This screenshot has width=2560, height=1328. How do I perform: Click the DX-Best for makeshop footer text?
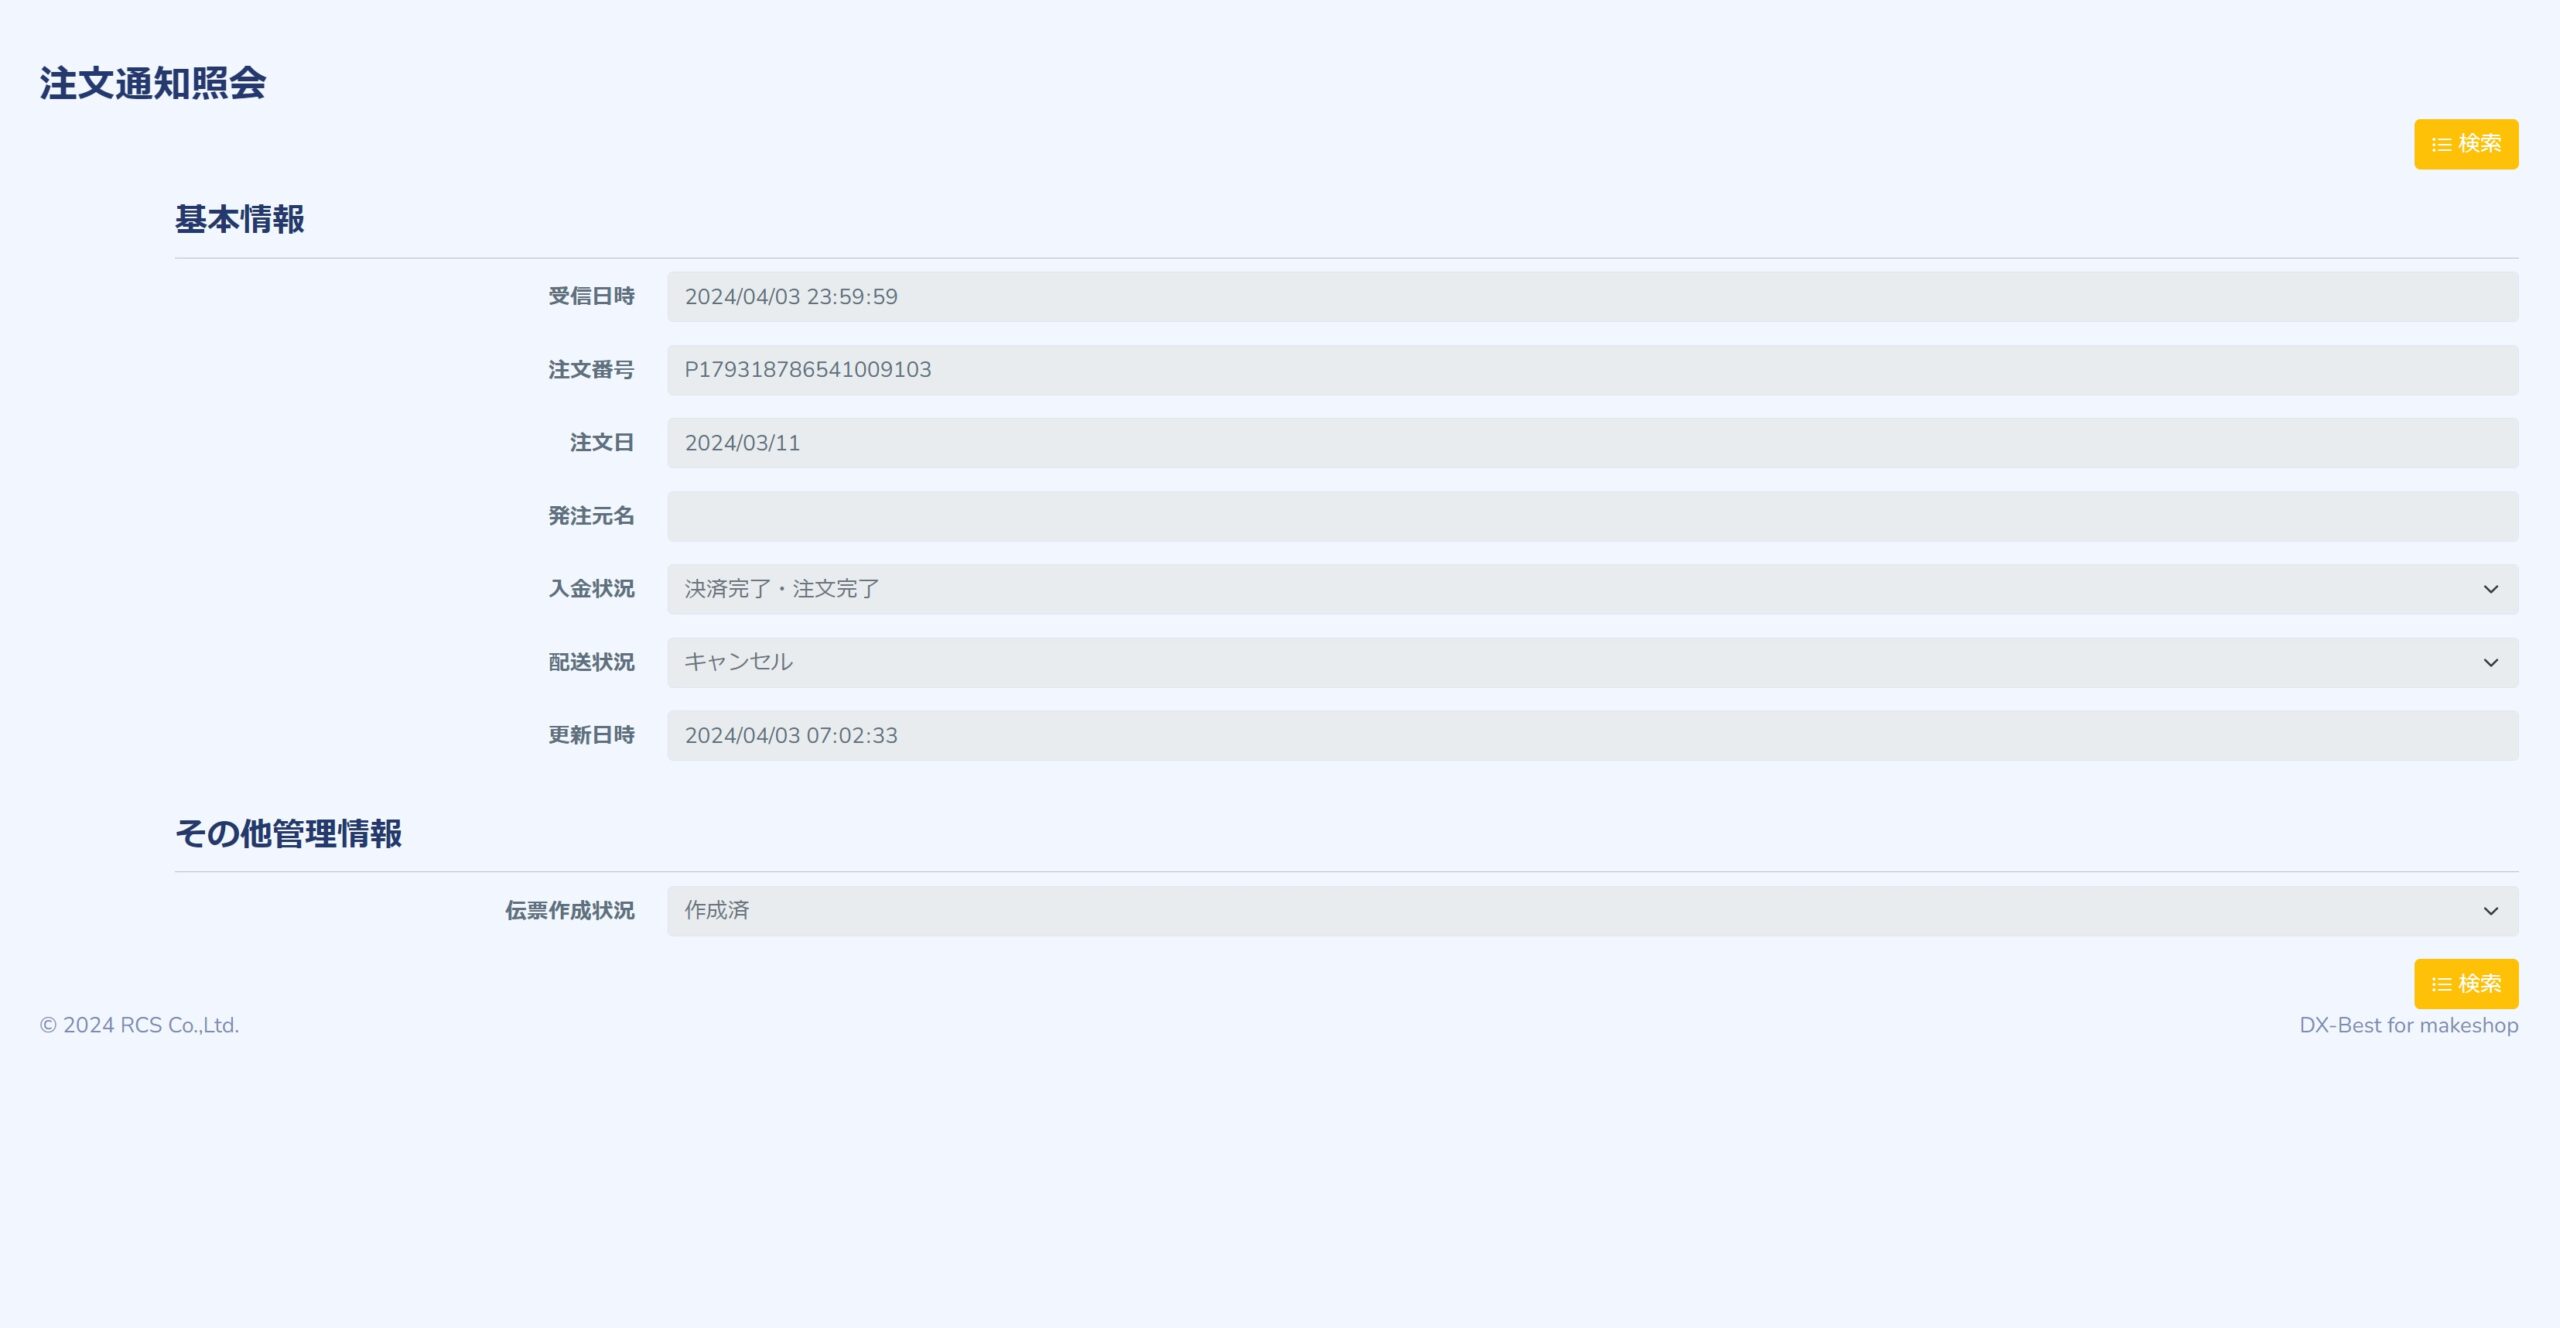(2408, 1025)
